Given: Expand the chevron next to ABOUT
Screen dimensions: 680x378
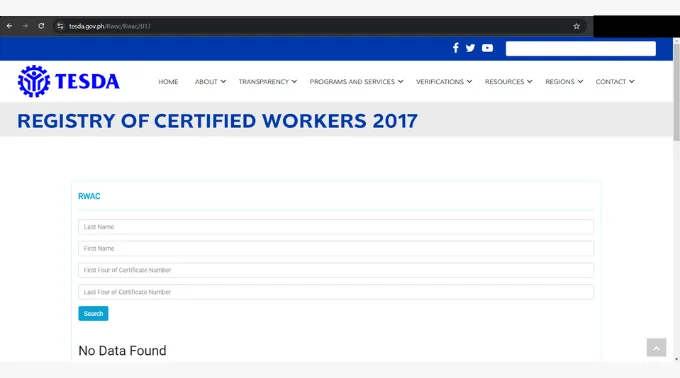Looking at the screenshot, I should [223, 81].
